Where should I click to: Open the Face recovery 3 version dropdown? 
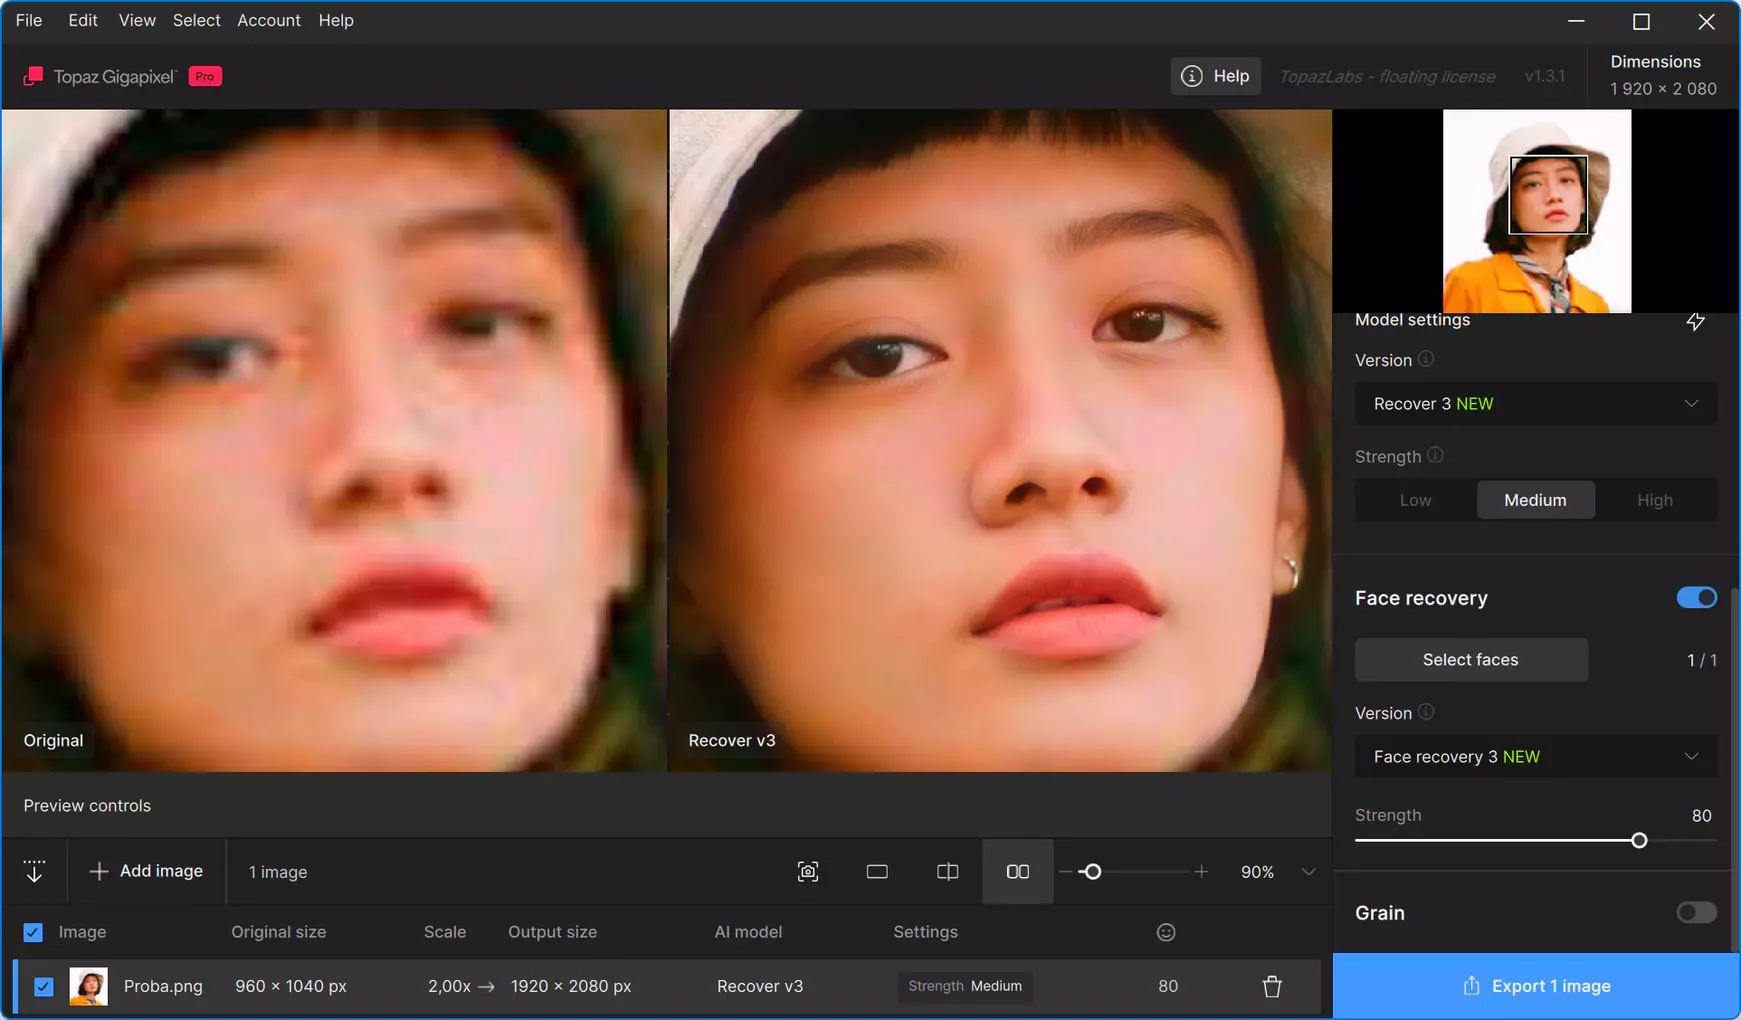[x=1535, y=757]
